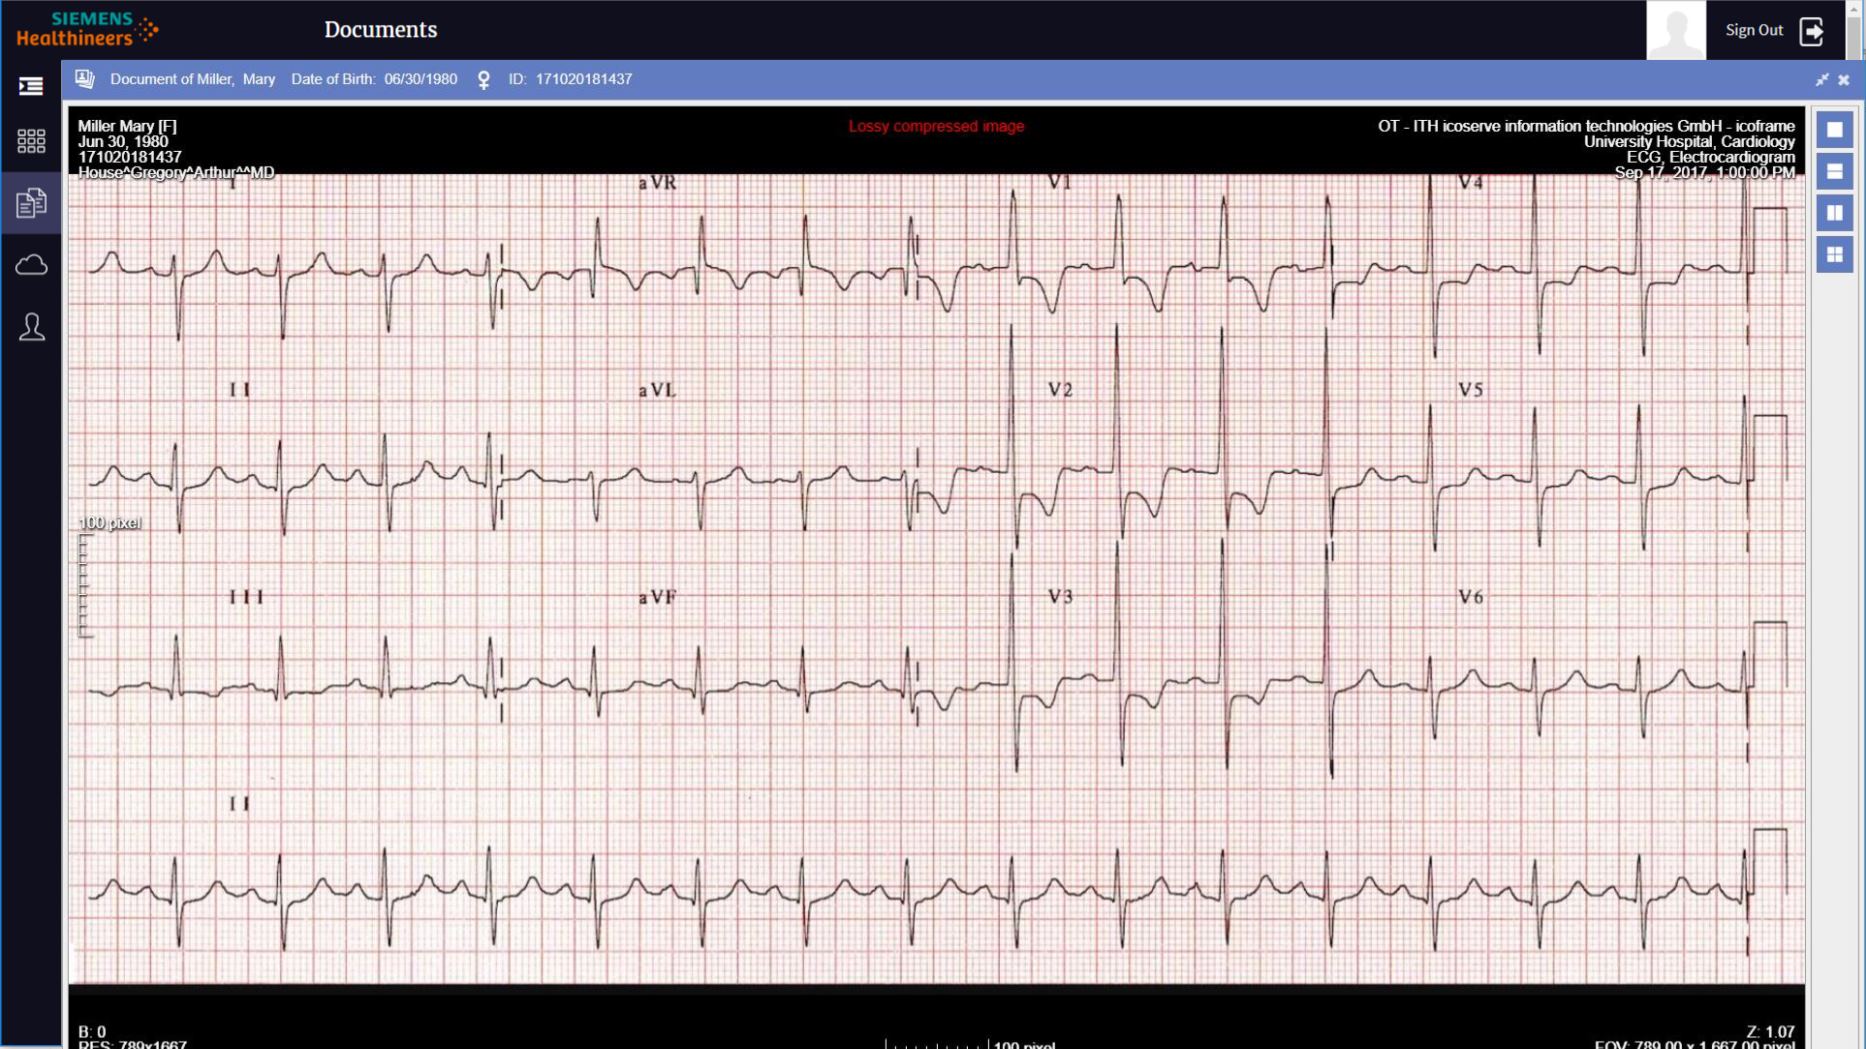Close the Miller, Mary document view
Screen dimensions: 1866x1049
[1844, 80]
